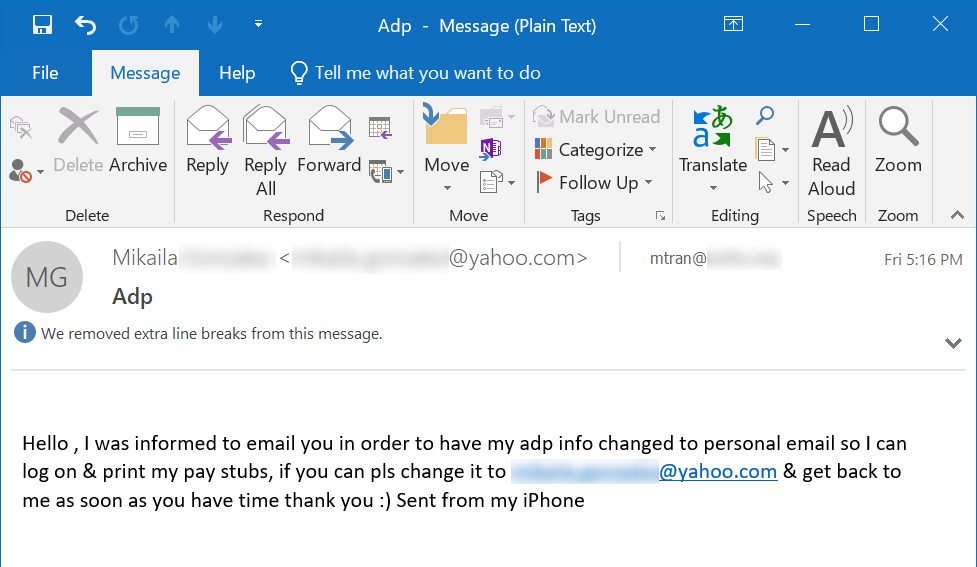Type in Tell me what you want box
The image size is (977, 567).
pyautogui.click(x=427, y=73)
